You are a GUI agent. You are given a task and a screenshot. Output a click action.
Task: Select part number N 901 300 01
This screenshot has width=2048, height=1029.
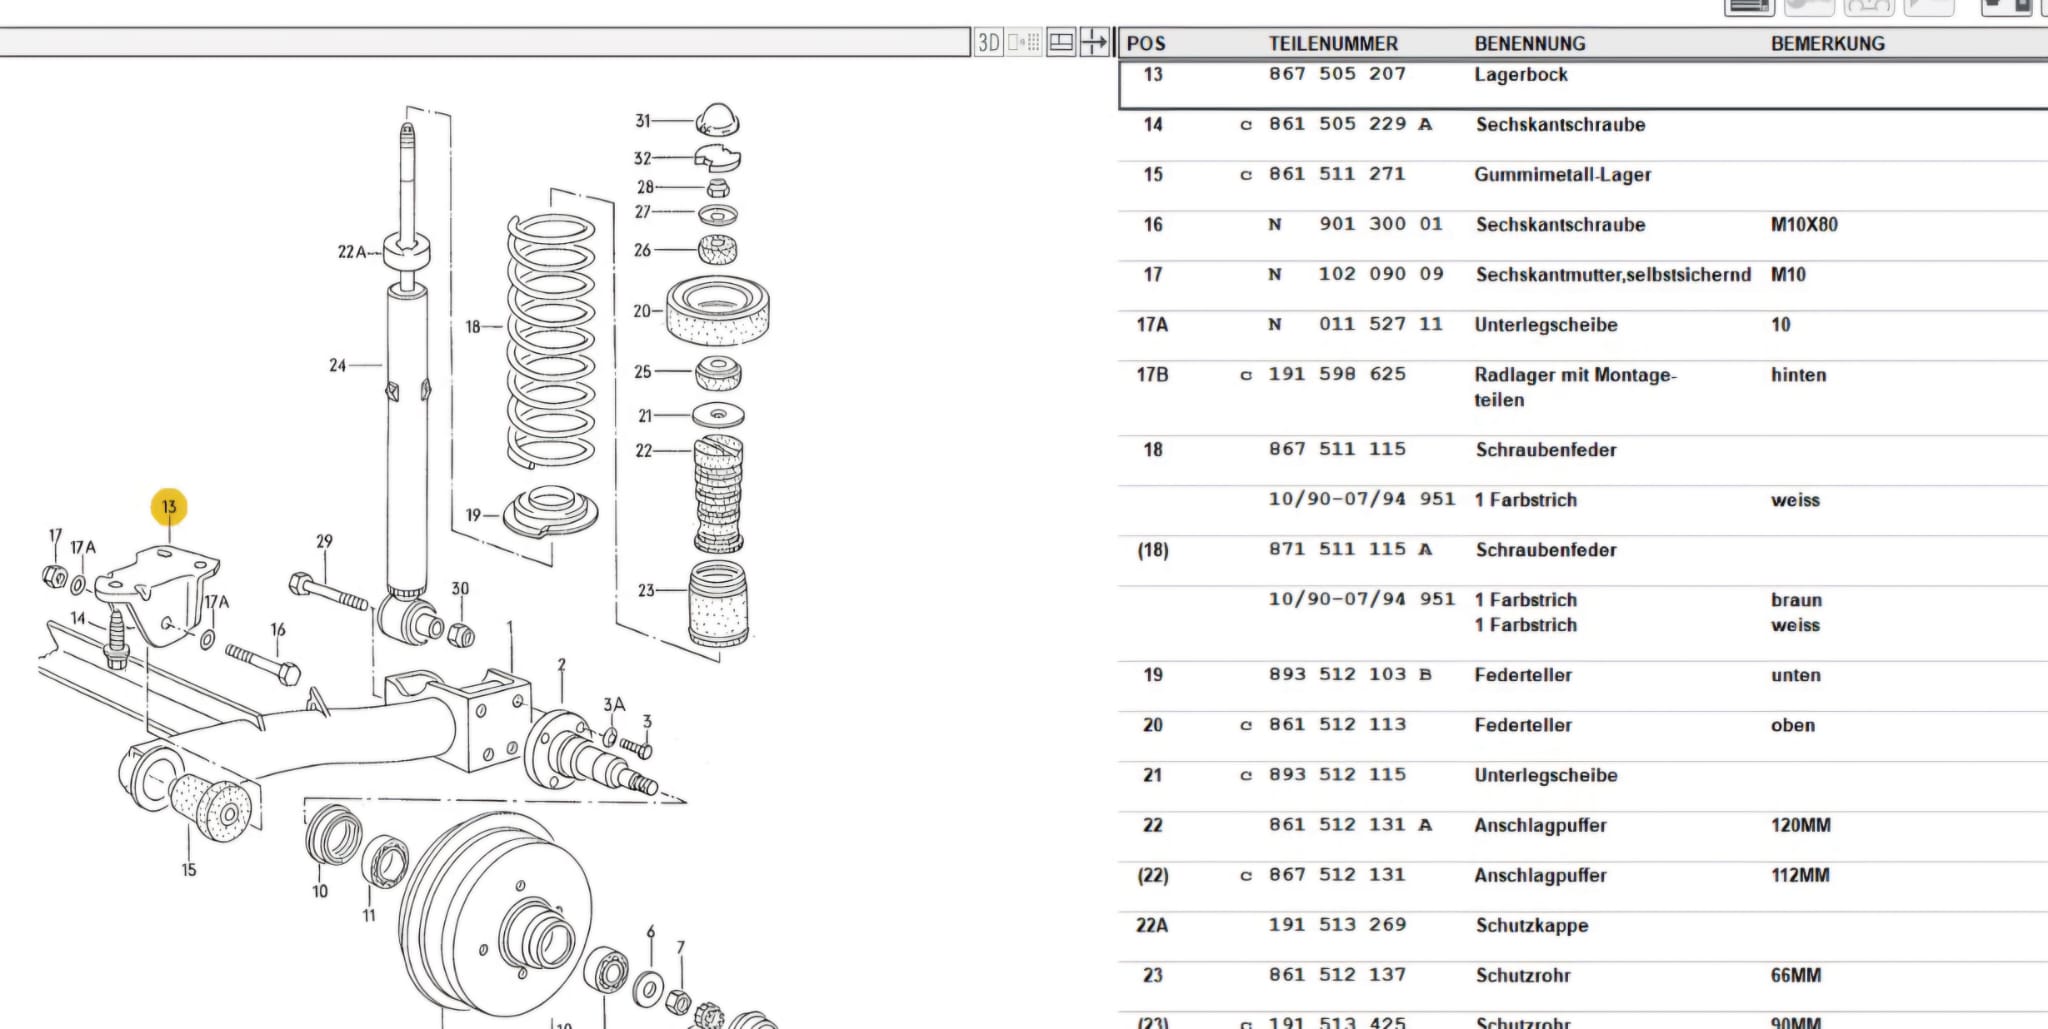click(x=1355, y=224)
